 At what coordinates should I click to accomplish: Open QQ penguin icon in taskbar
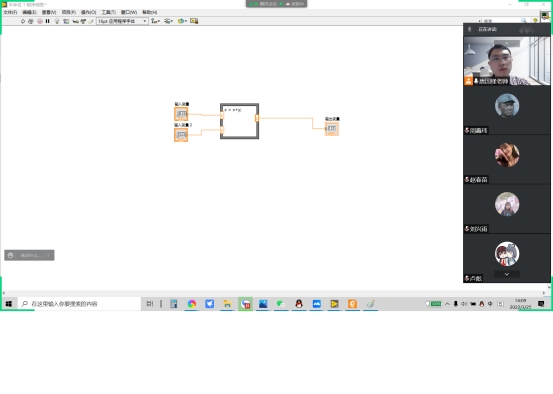(299, 304)
